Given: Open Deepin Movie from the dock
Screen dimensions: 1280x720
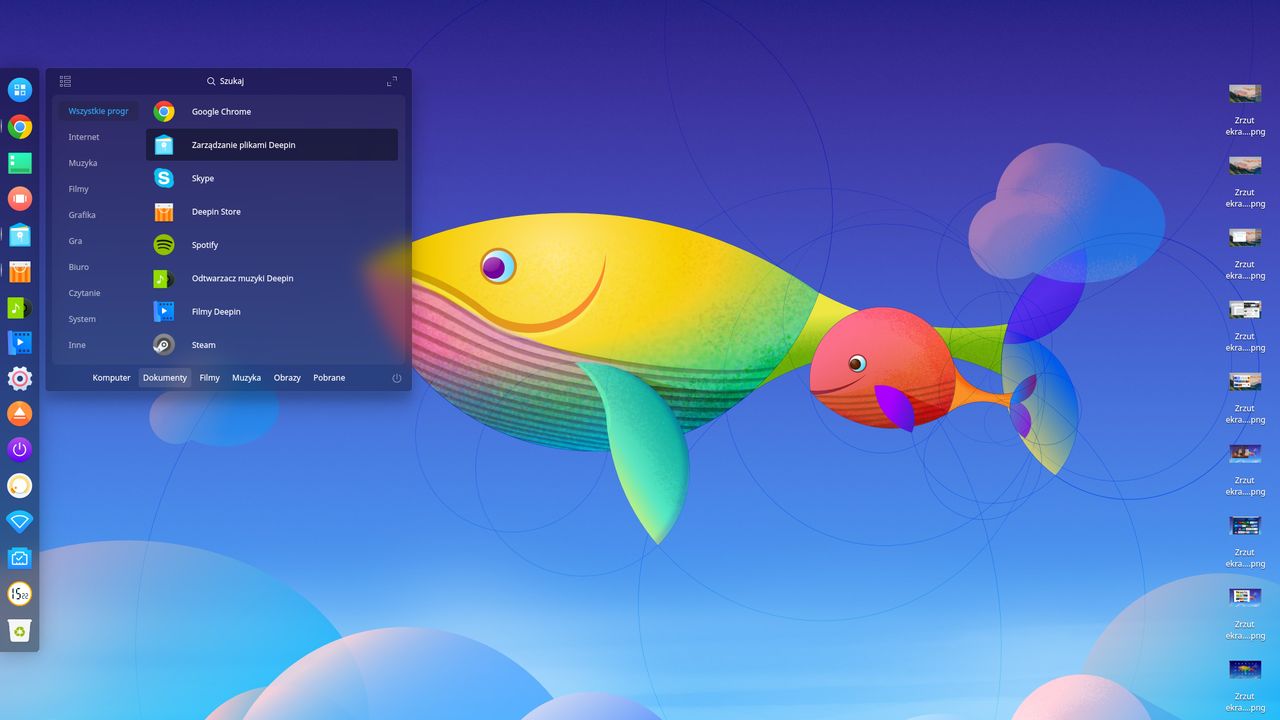Looking at the screenshot, I should 20,343.
